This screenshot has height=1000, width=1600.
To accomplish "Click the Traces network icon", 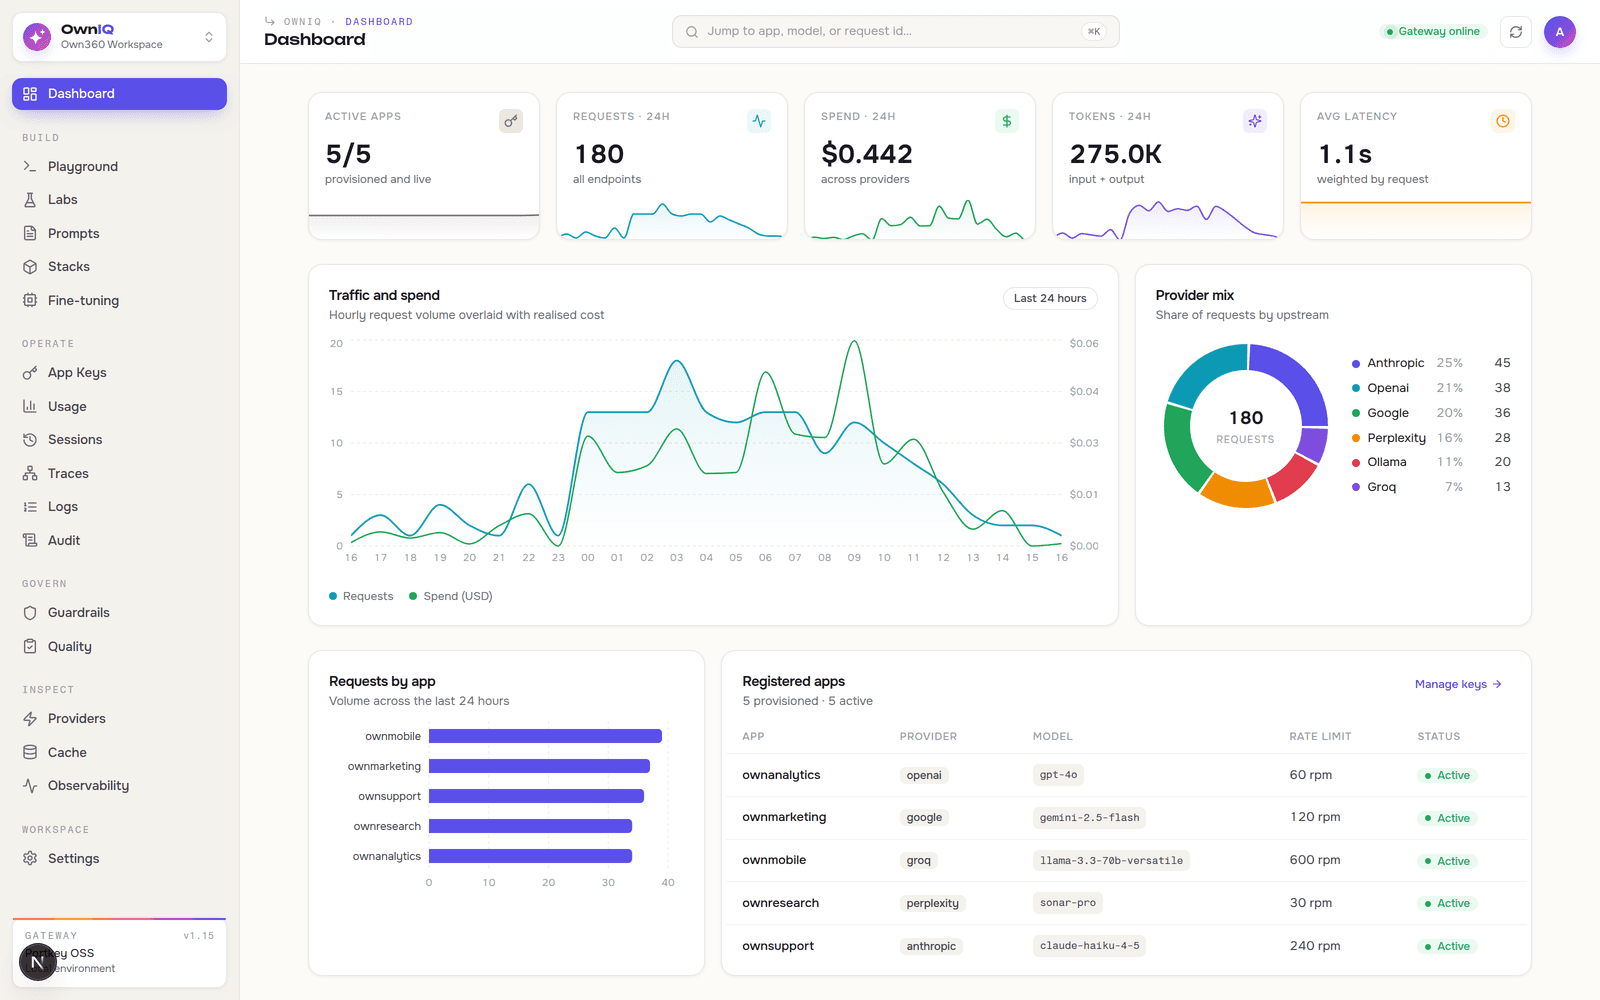I will (x=30, y=474).
